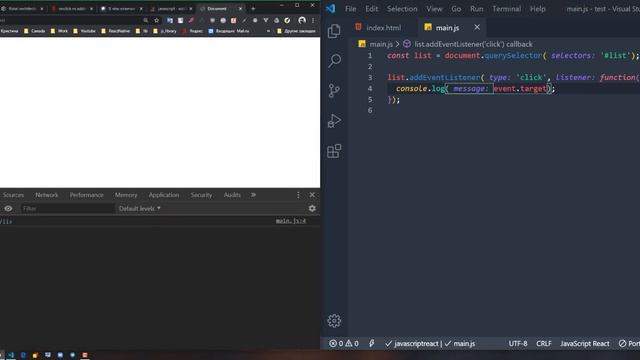
Task: Open the VS Code Search view
Action: 334,61
